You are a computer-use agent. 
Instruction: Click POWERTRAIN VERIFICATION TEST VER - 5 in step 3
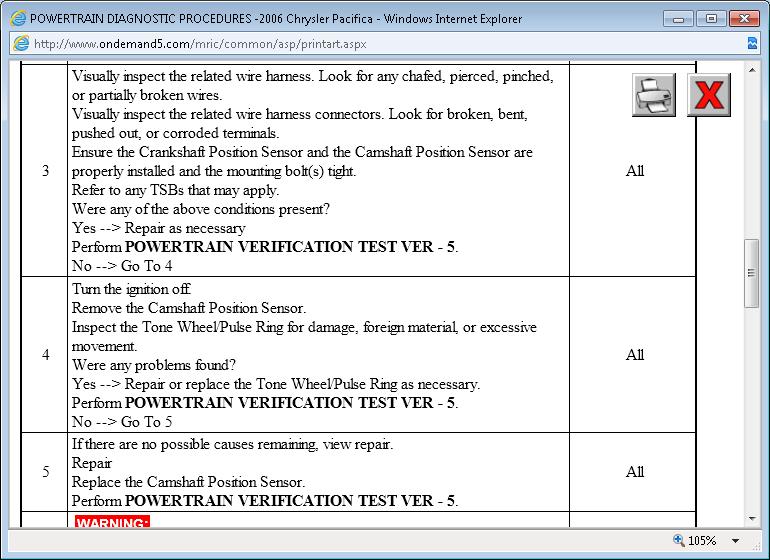[290, 247]
